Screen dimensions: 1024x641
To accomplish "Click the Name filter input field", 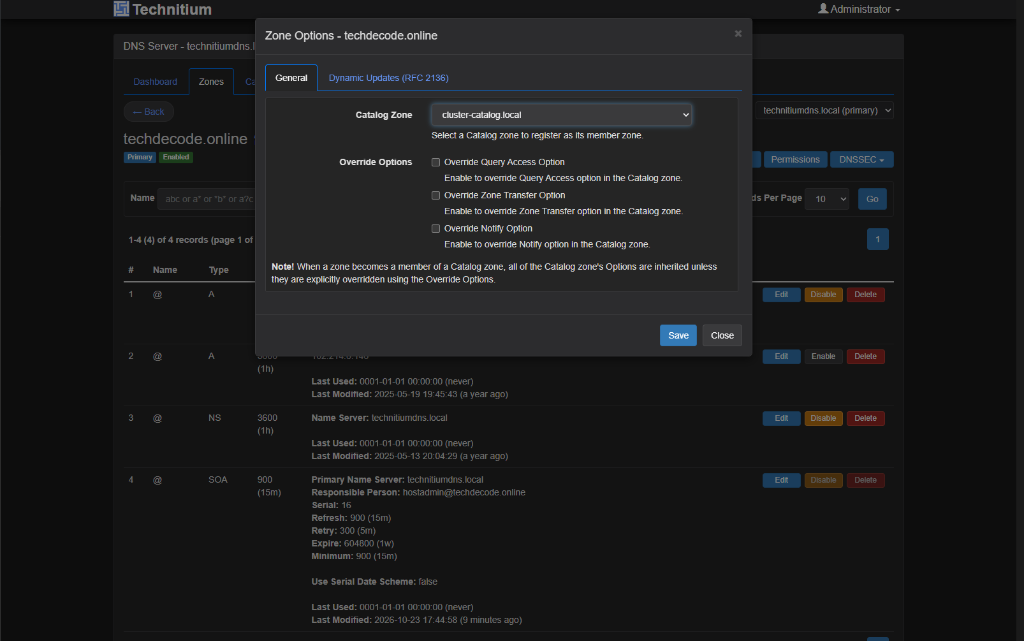I will 206,198.
